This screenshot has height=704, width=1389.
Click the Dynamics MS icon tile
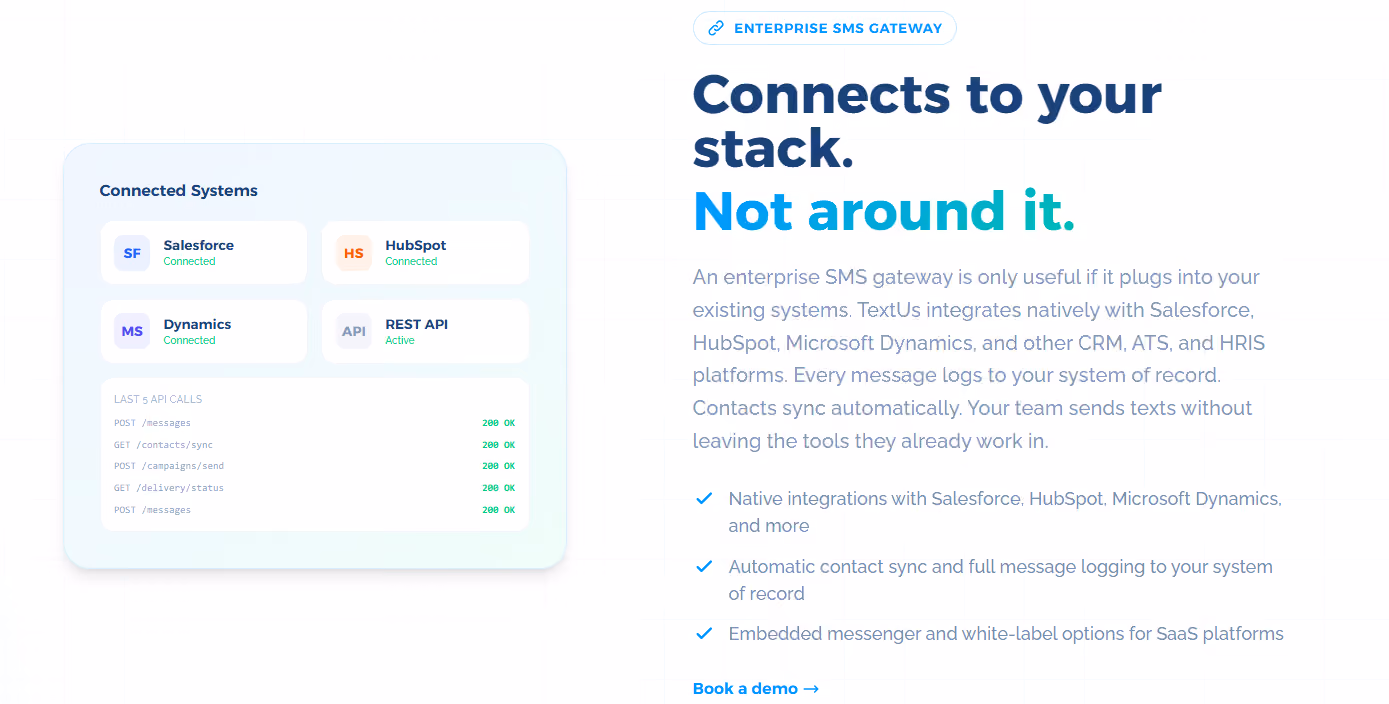(132, 332)
